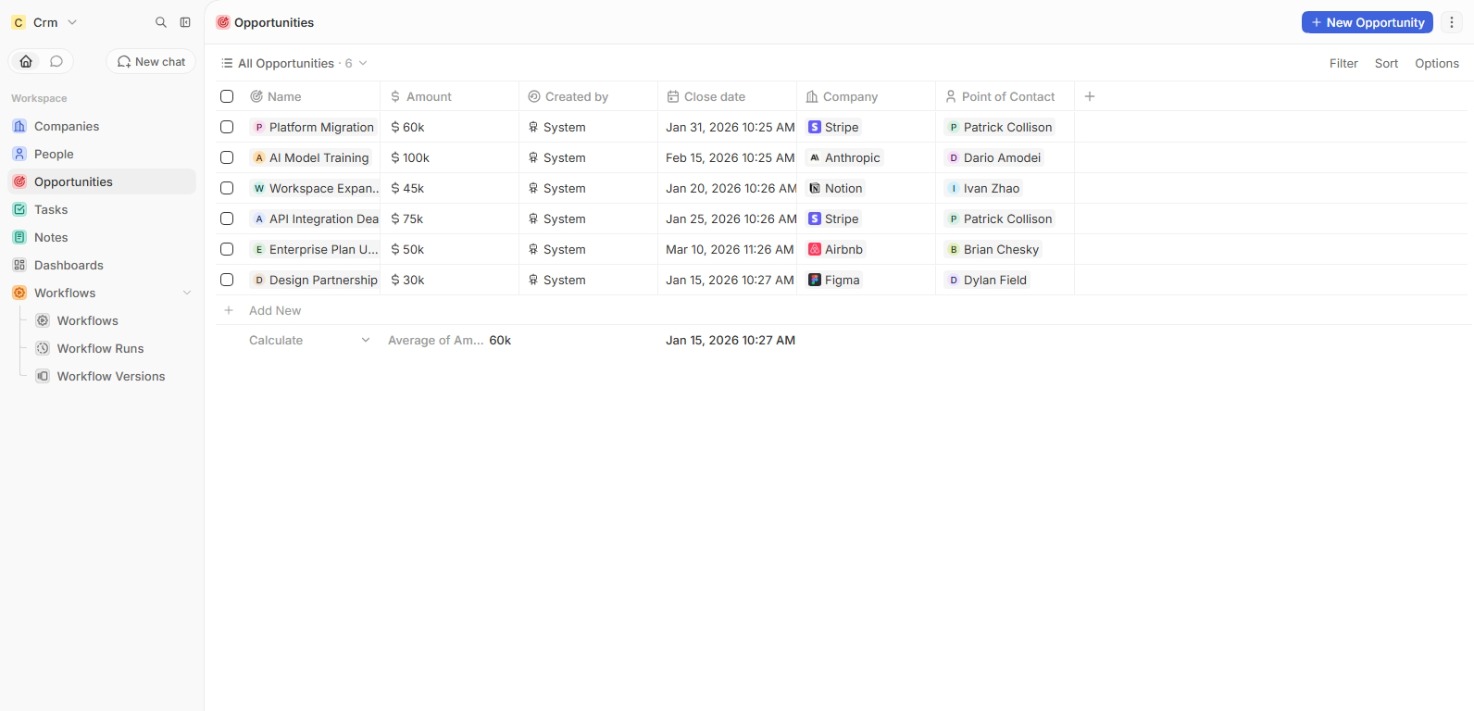Toggle the select-all checkbox in table header
The image size is (1474, 711).
pyautogui.click(x=227, y=96)
